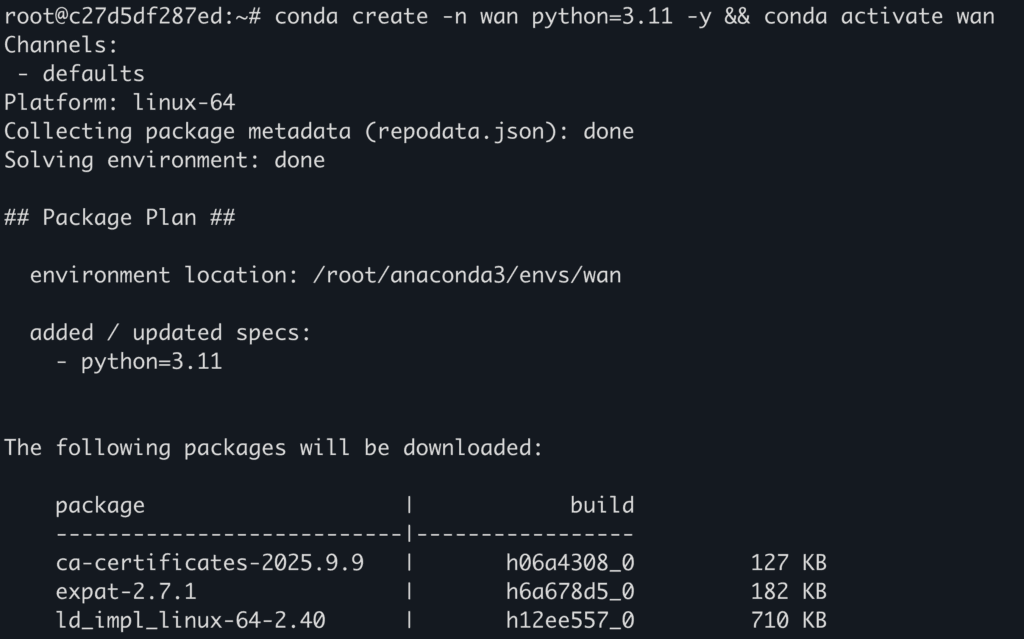Screen dimensions: 1024x639
Task: Click the "added / updated specs:" line
Action: tap(170, 333)
